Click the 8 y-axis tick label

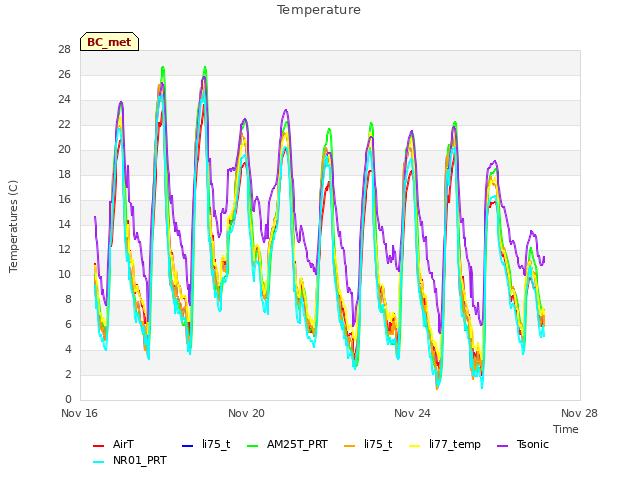click(x=68, y=300)
